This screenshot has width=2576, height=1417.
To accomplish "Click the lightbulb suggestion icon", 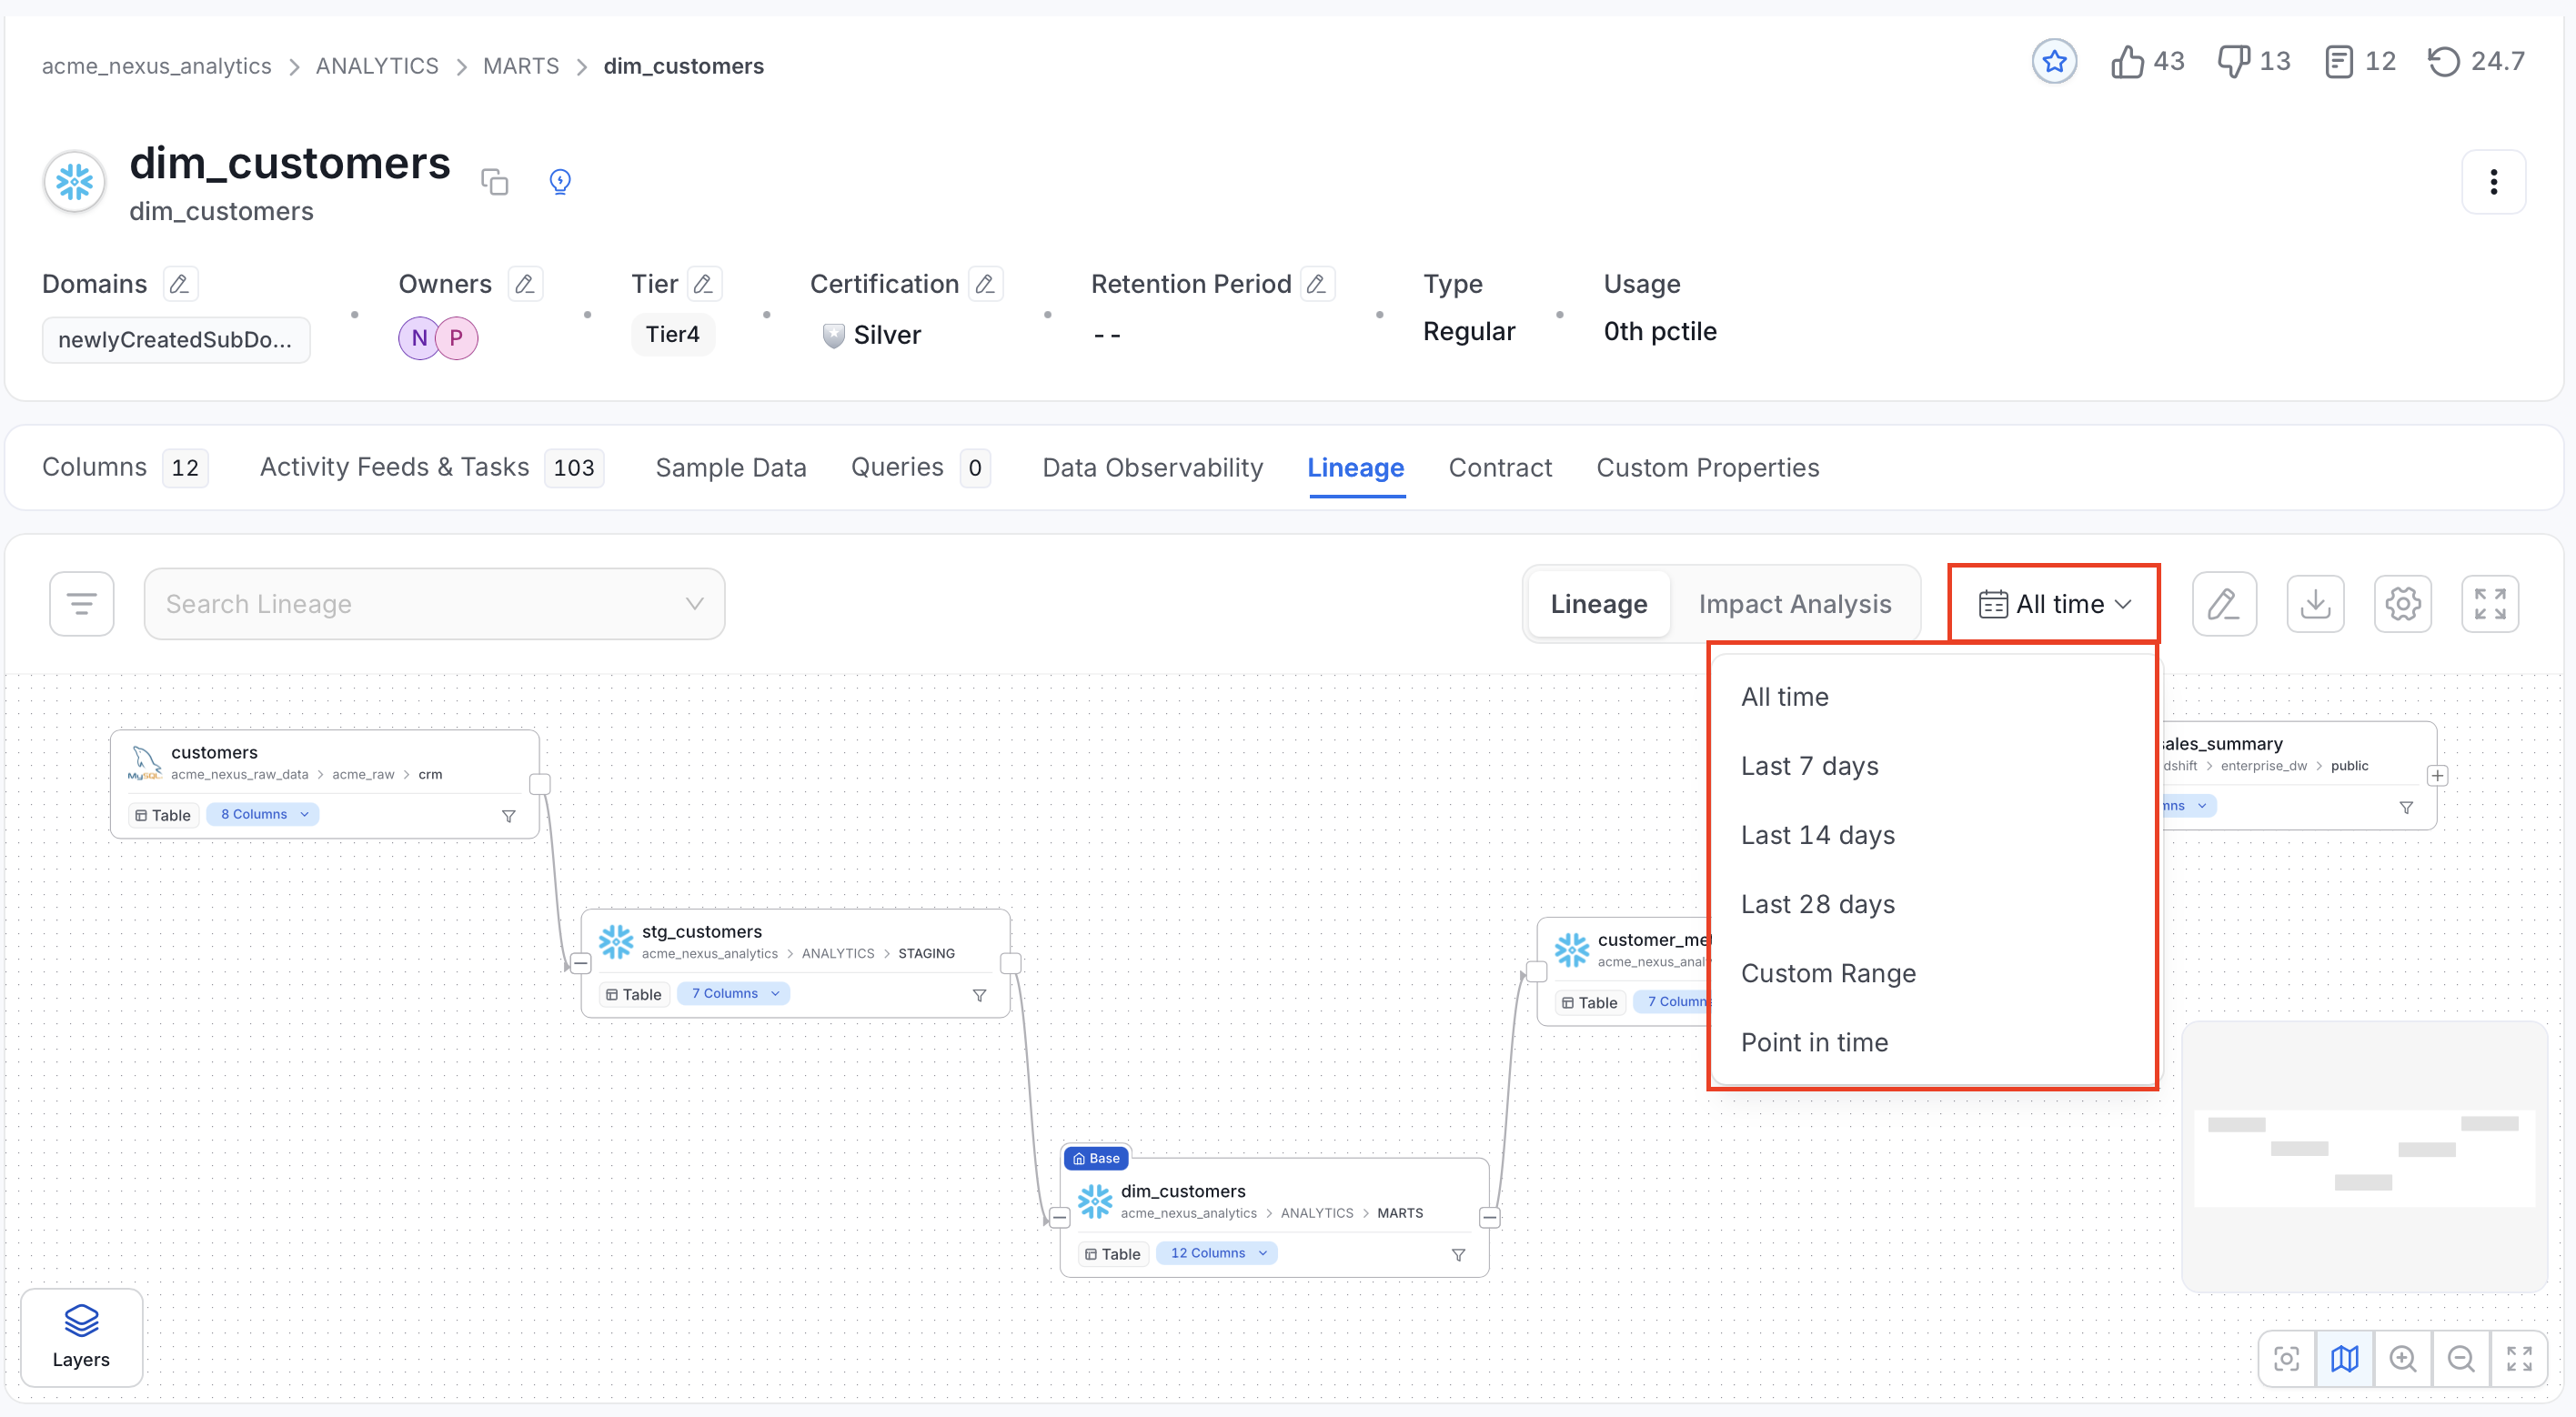I will [560, 181].
